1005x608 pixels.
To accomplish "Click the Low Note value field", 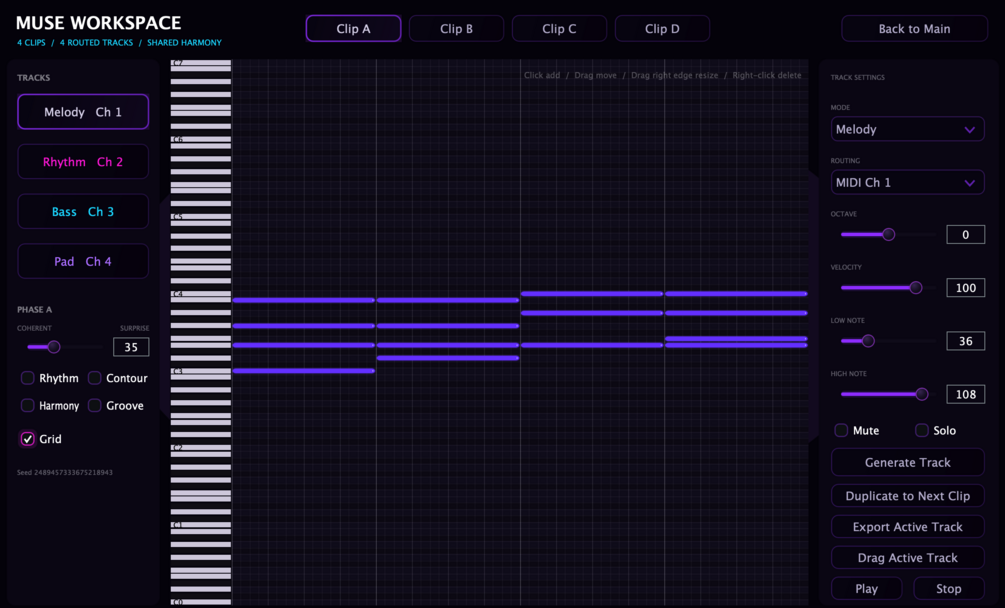I will pyautogui.click(x=965, y=341).
